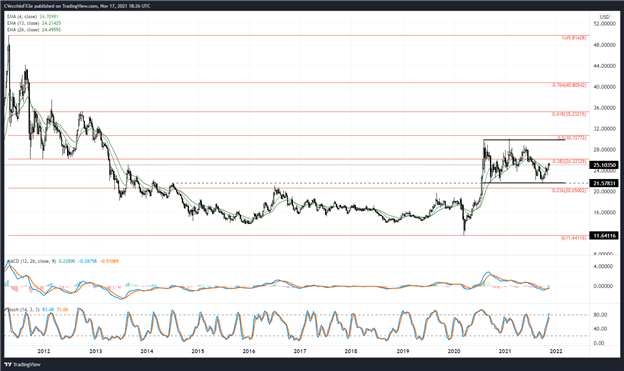Click the 25.10350 current price label

[604, 165]
